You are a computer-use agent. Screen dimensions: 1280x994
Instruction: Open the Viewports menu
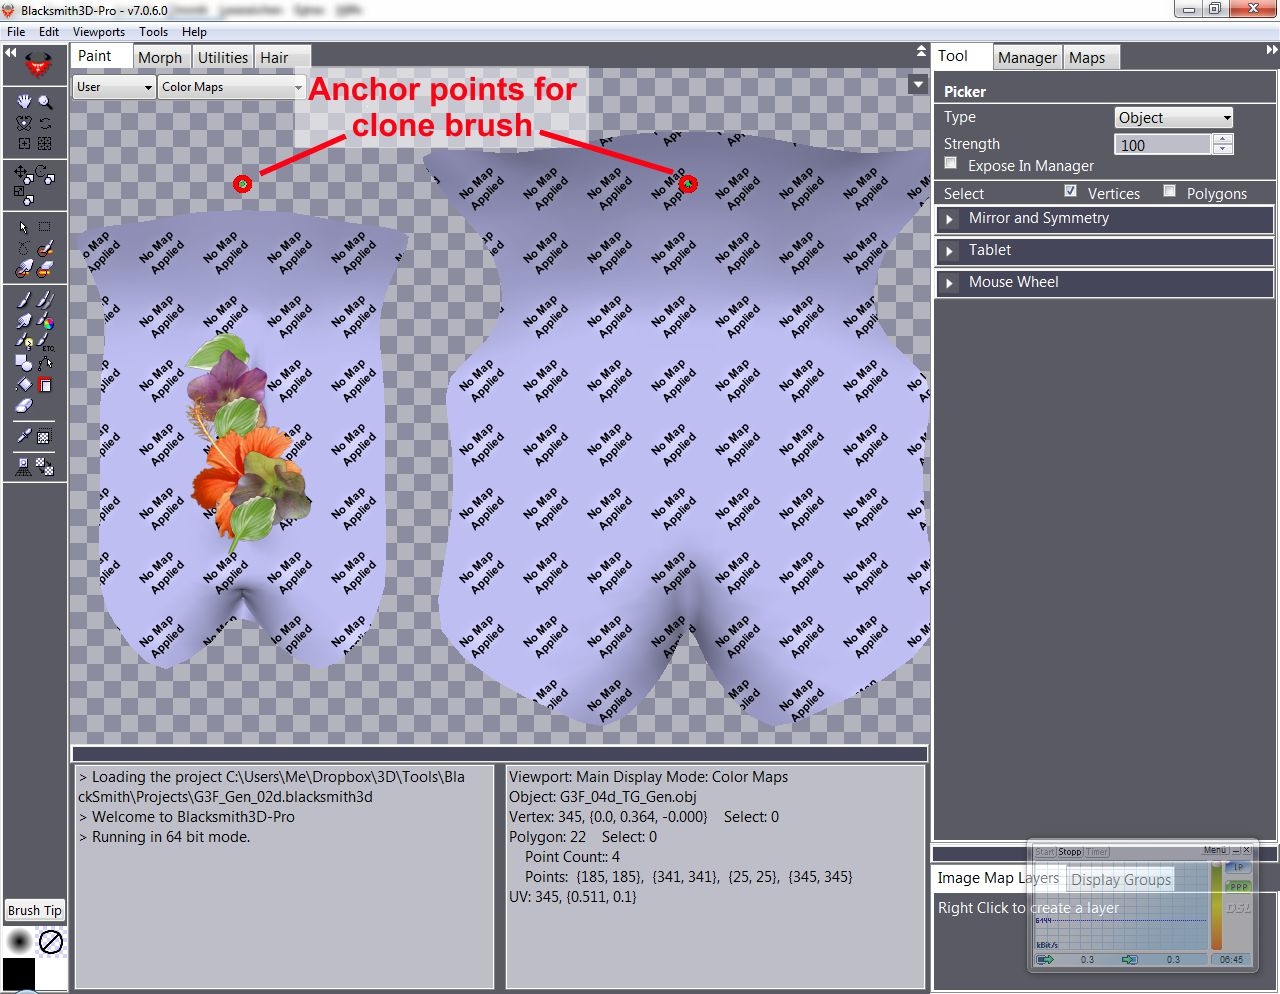tap(99, 32)
